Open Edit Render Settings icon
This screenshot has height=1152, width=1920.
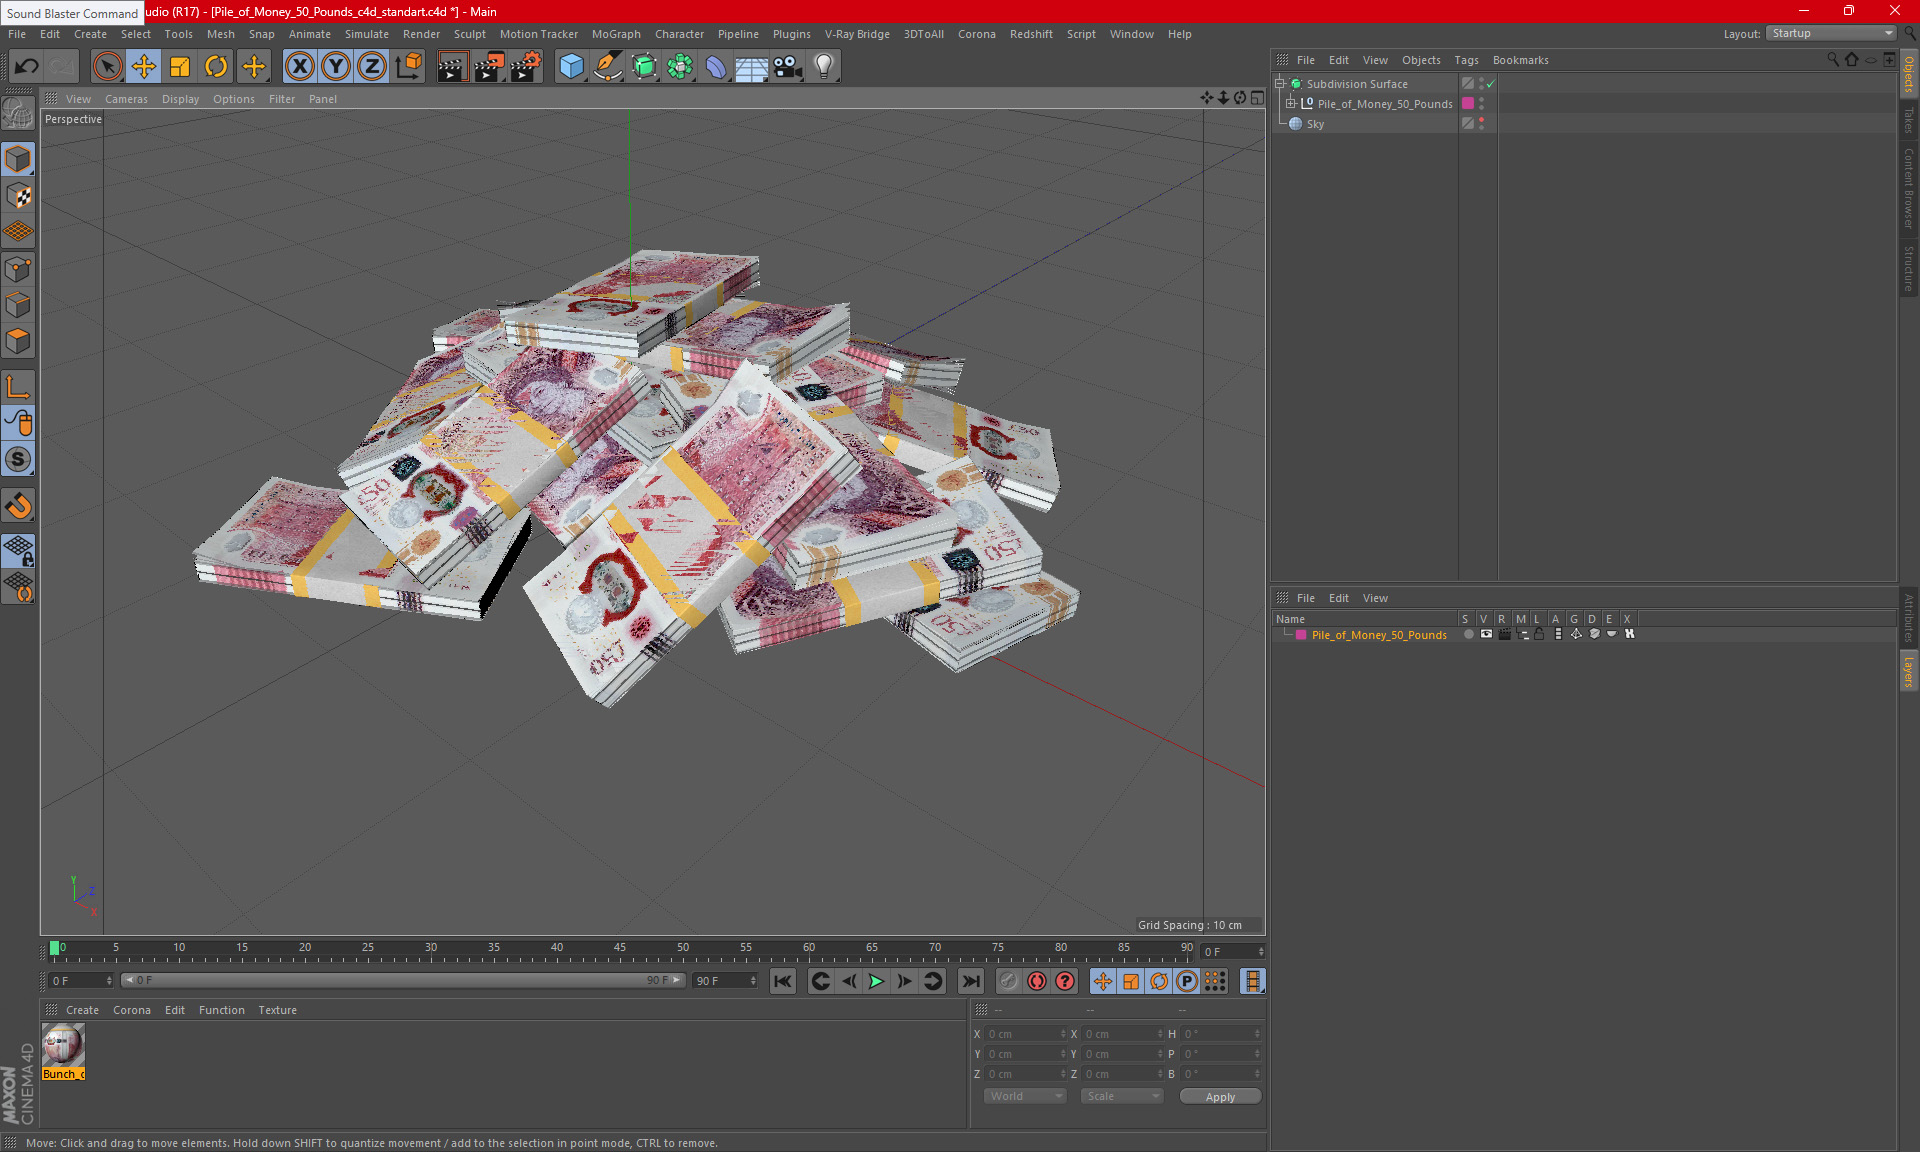526,67
